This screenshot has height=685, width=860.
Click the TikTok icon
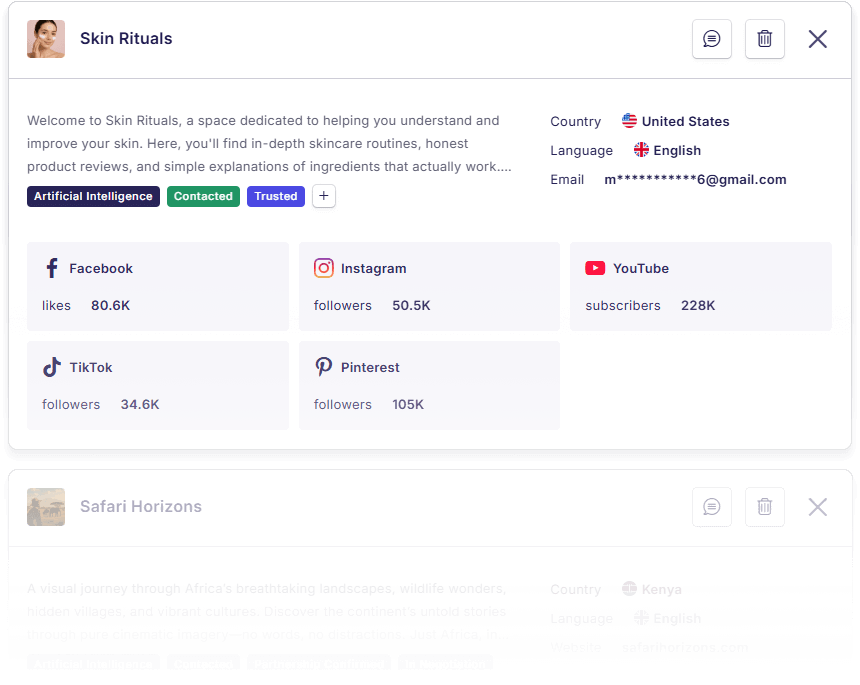(52, 367)
